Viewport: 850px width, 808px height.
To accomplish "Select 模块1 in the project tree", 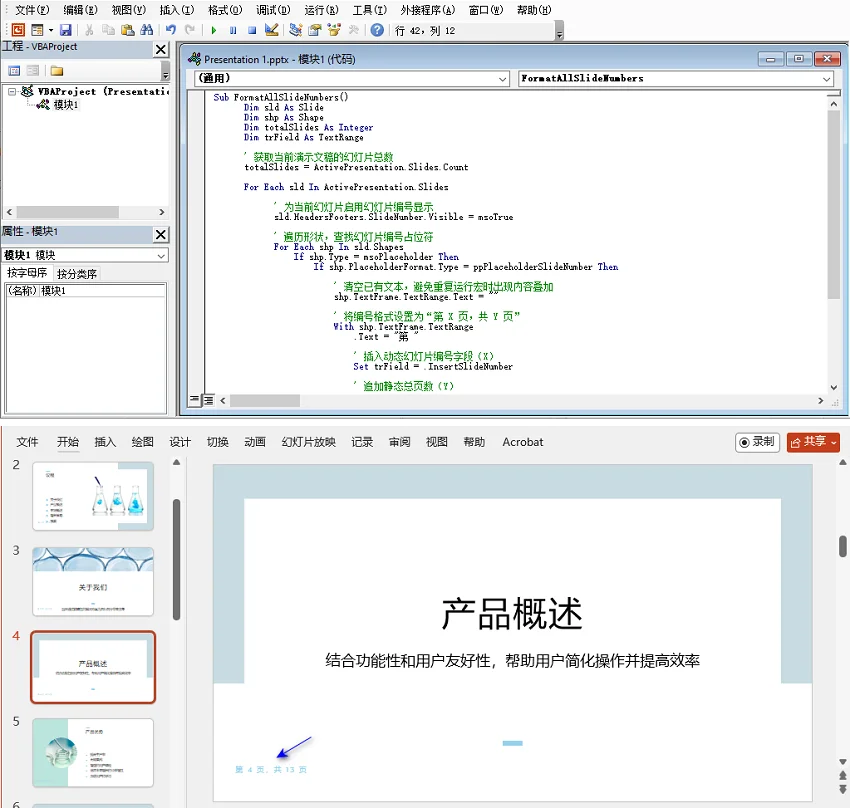I will tap(66, 105).
